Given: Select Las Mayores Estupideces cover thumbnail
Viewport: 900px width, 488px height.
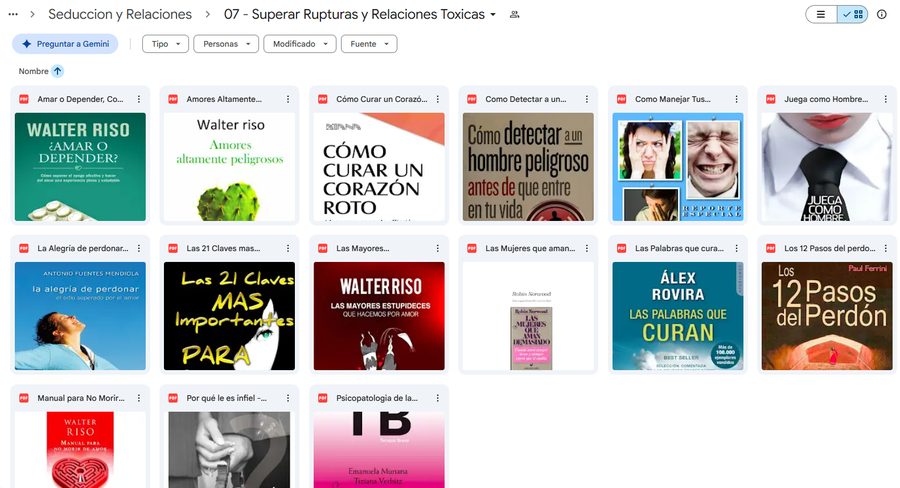Looking at the screenshot, I should 379,316.
